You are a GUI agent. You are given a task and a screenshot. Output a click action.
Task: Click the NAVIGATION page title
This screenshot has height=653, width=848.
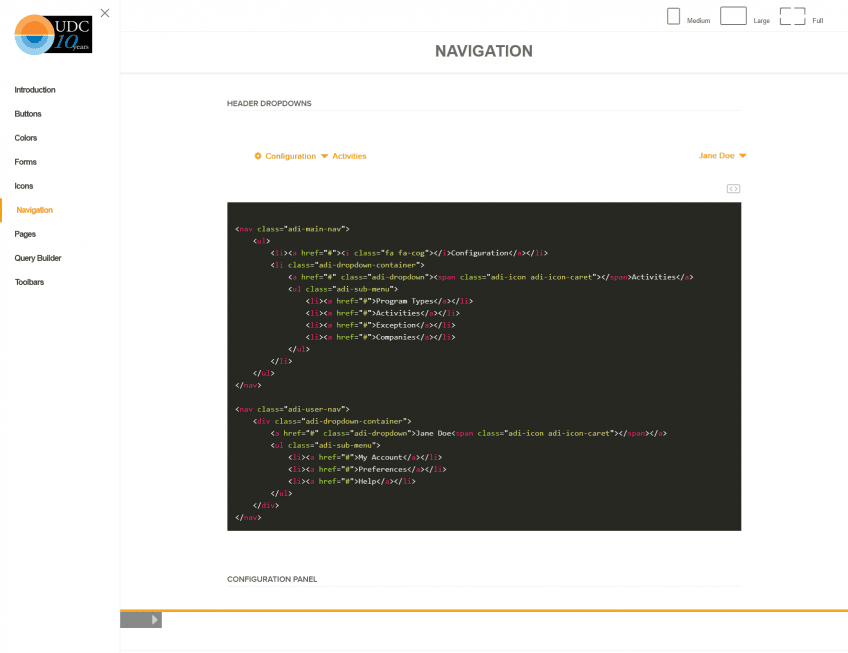484,51
